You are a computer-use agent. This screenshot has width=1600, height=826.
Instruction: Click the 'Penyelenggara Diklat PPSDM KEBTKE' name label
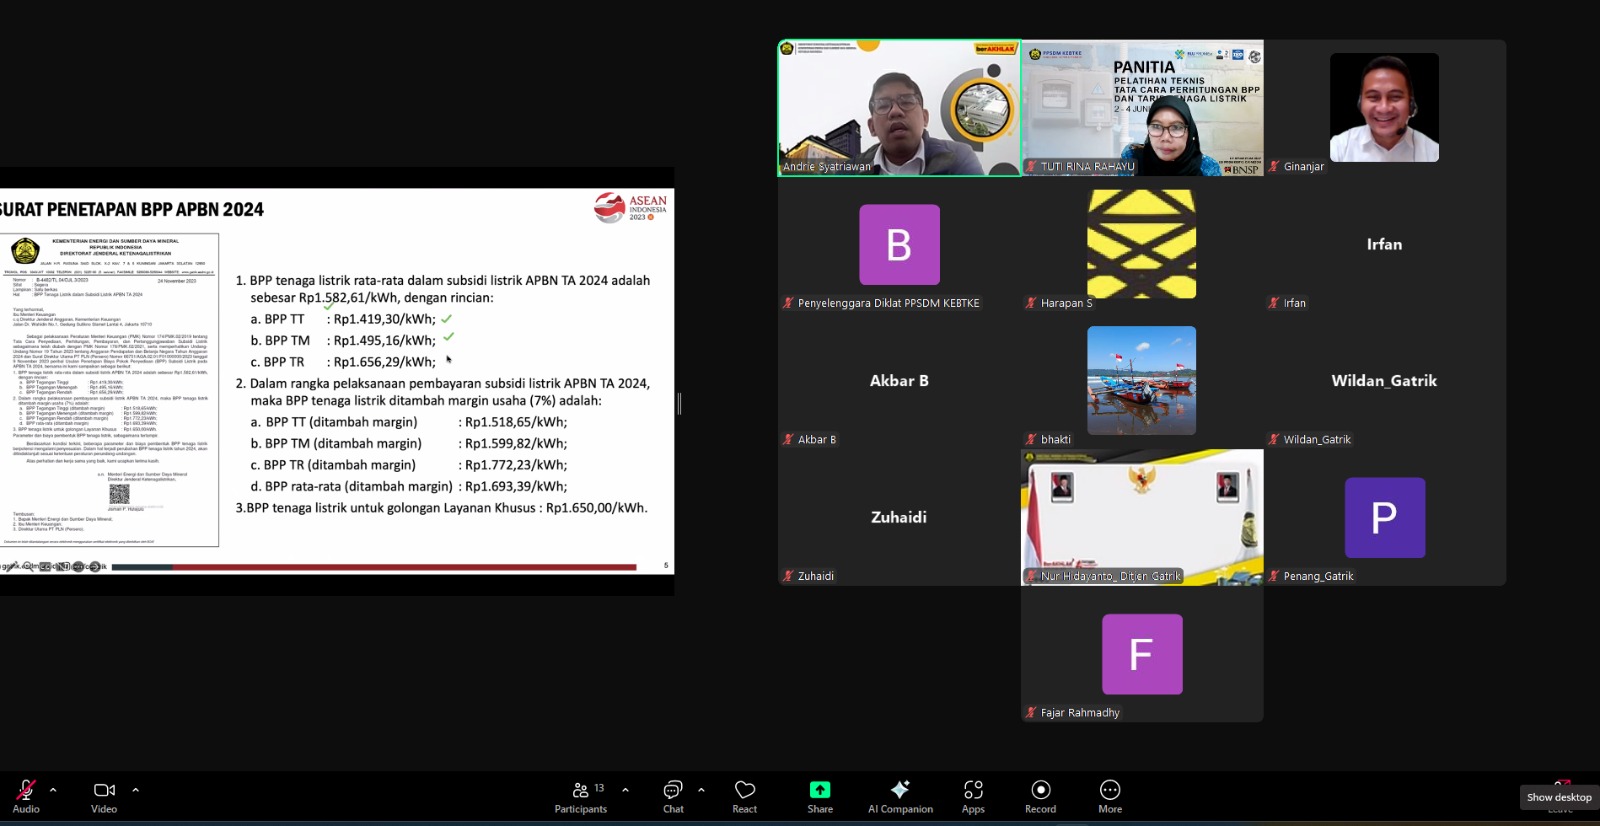(889, 303)
